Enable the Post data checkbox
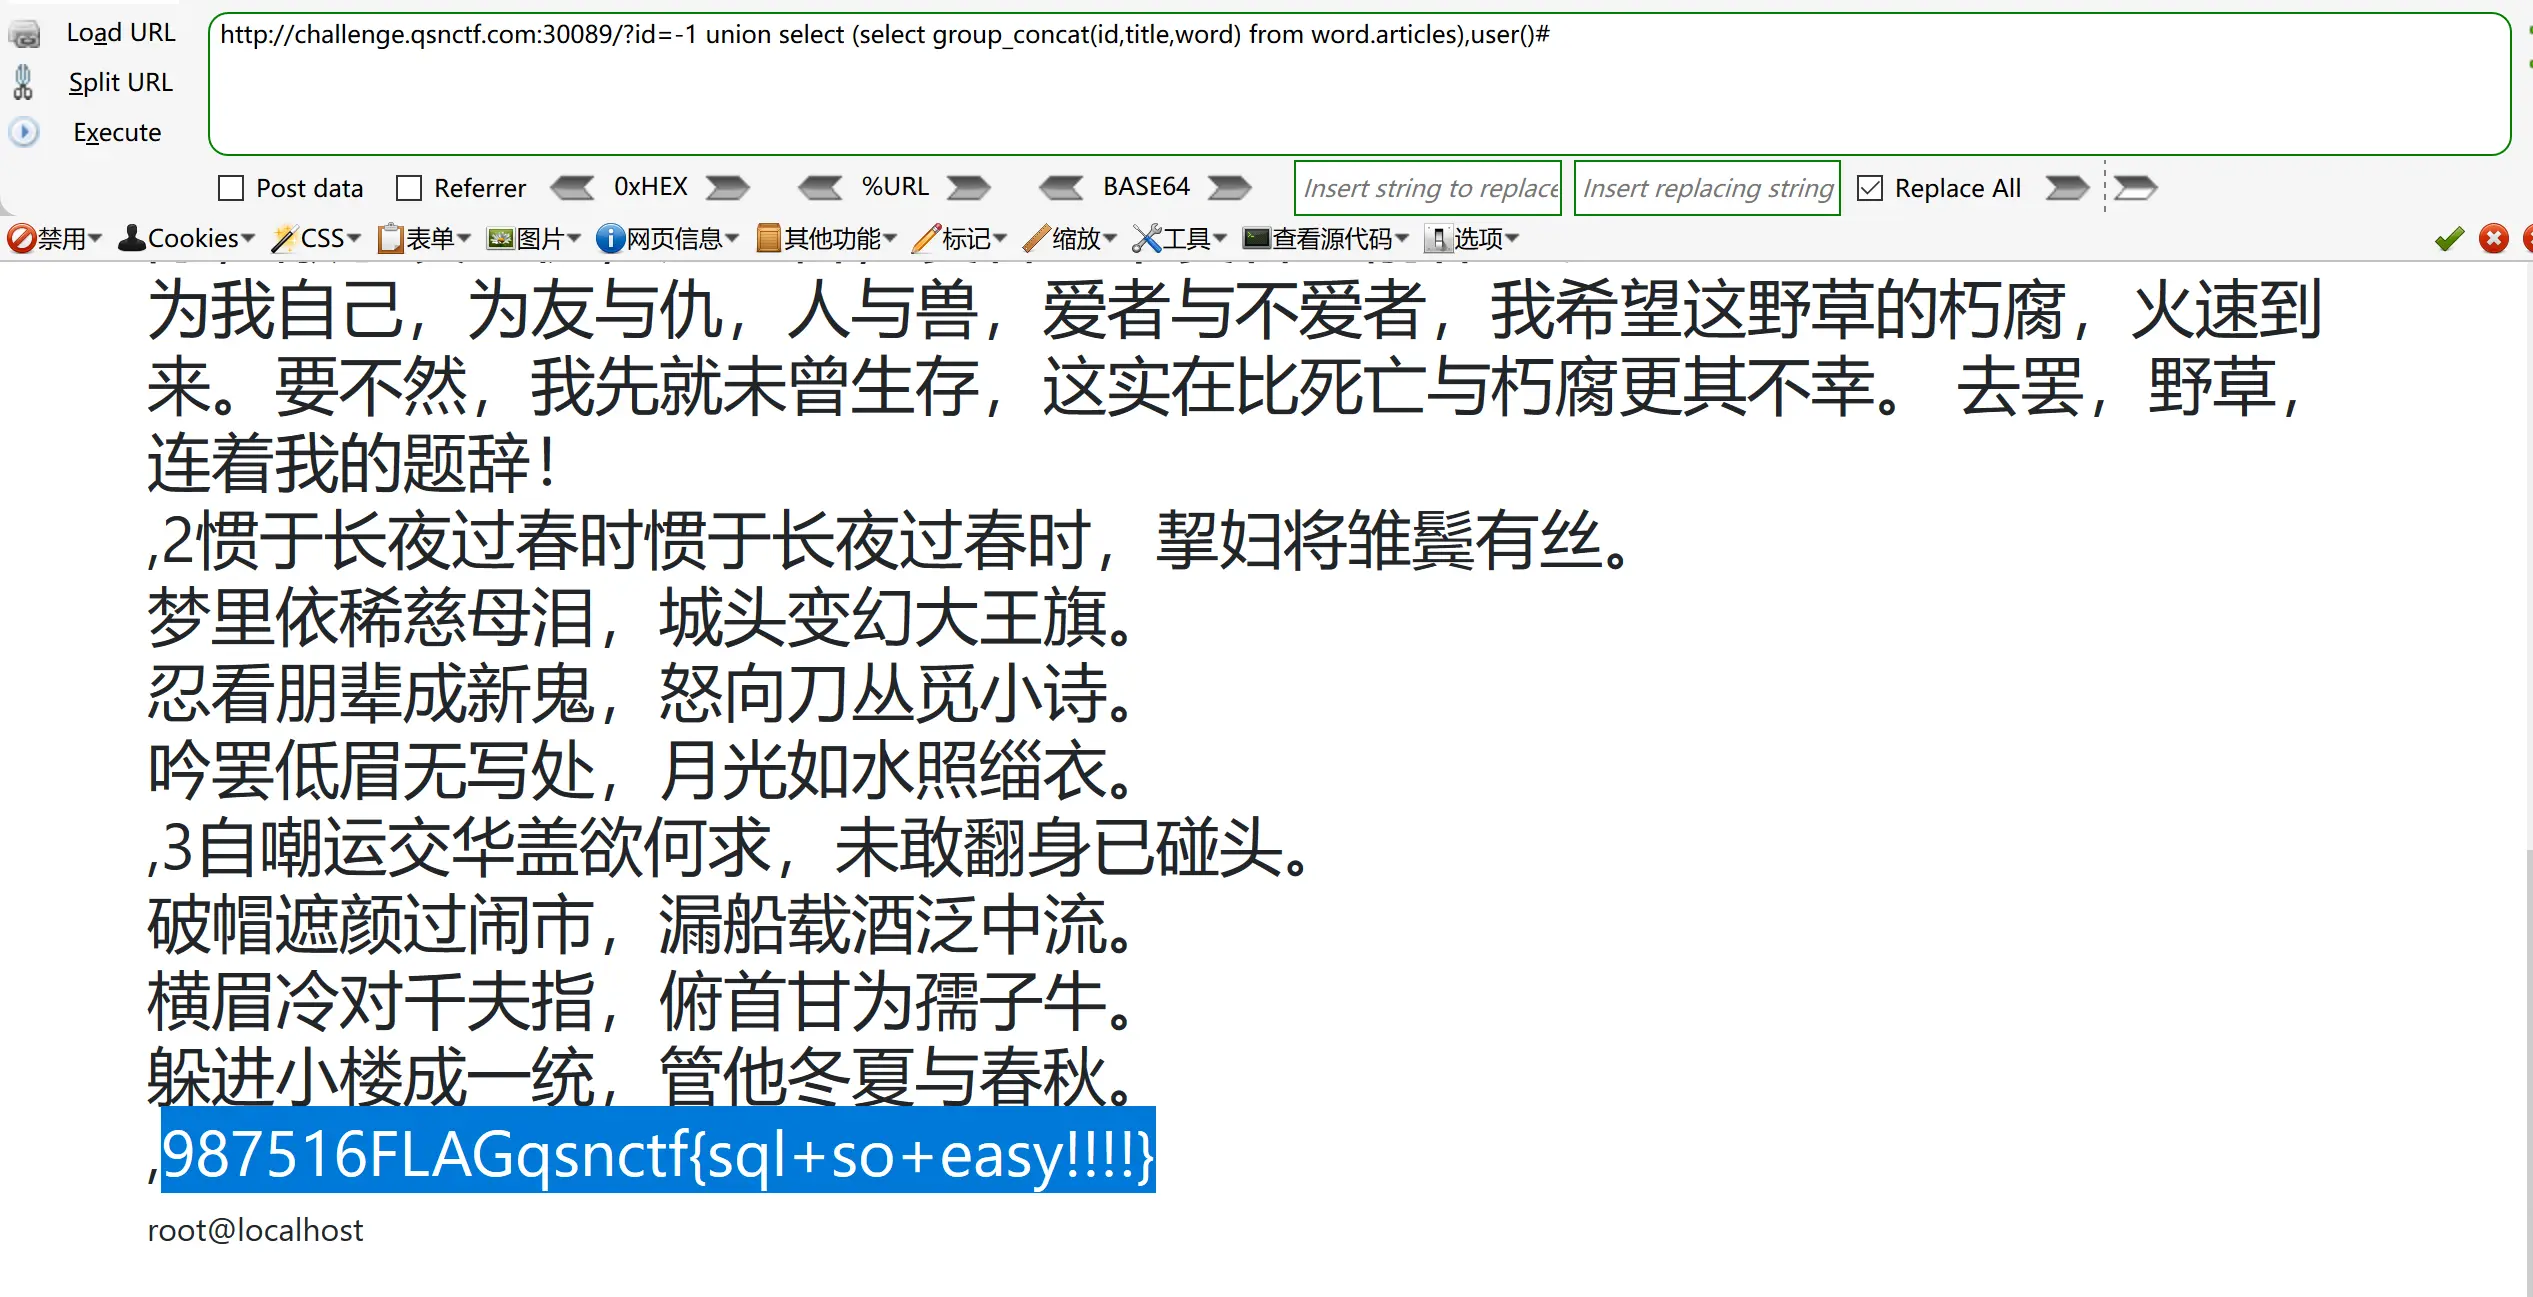Screen dimensions: 2533x1297 point(231,188)
